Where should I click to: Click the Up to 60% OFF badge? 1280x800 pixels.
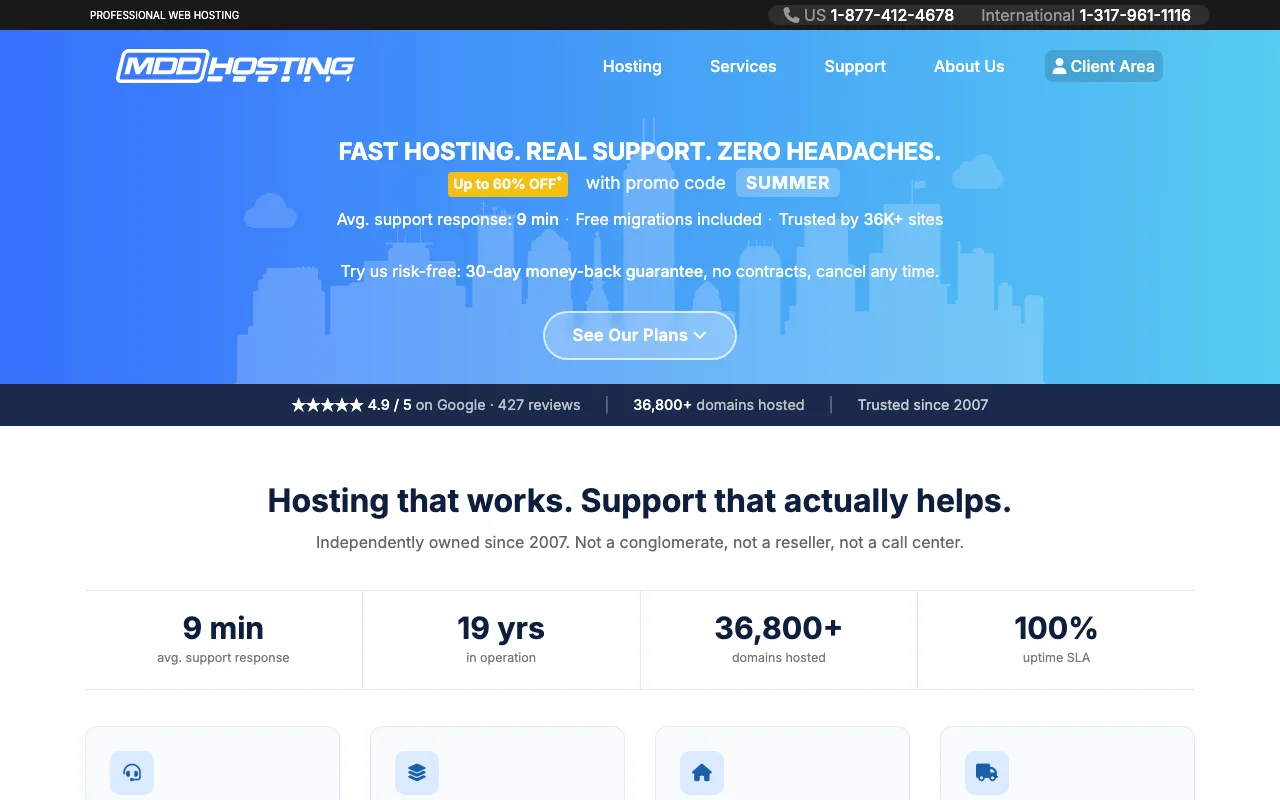coord(508,184)
